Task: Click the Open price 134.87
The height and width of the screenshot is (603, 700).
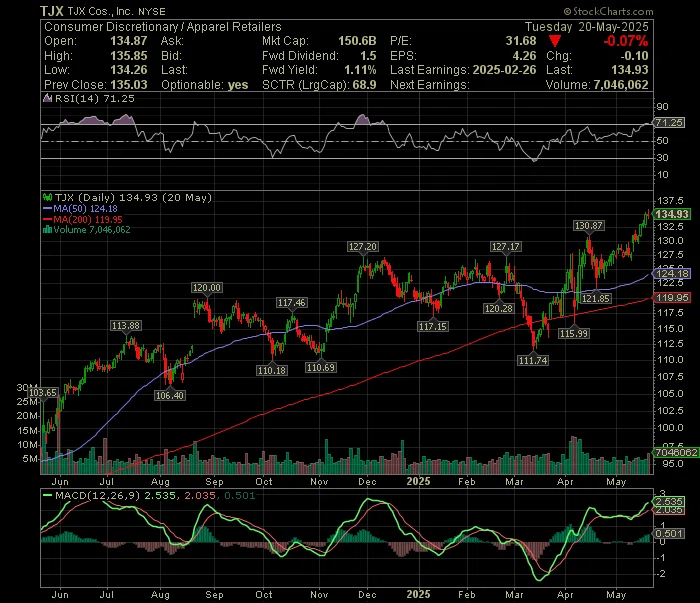Action: click(129, 41)
